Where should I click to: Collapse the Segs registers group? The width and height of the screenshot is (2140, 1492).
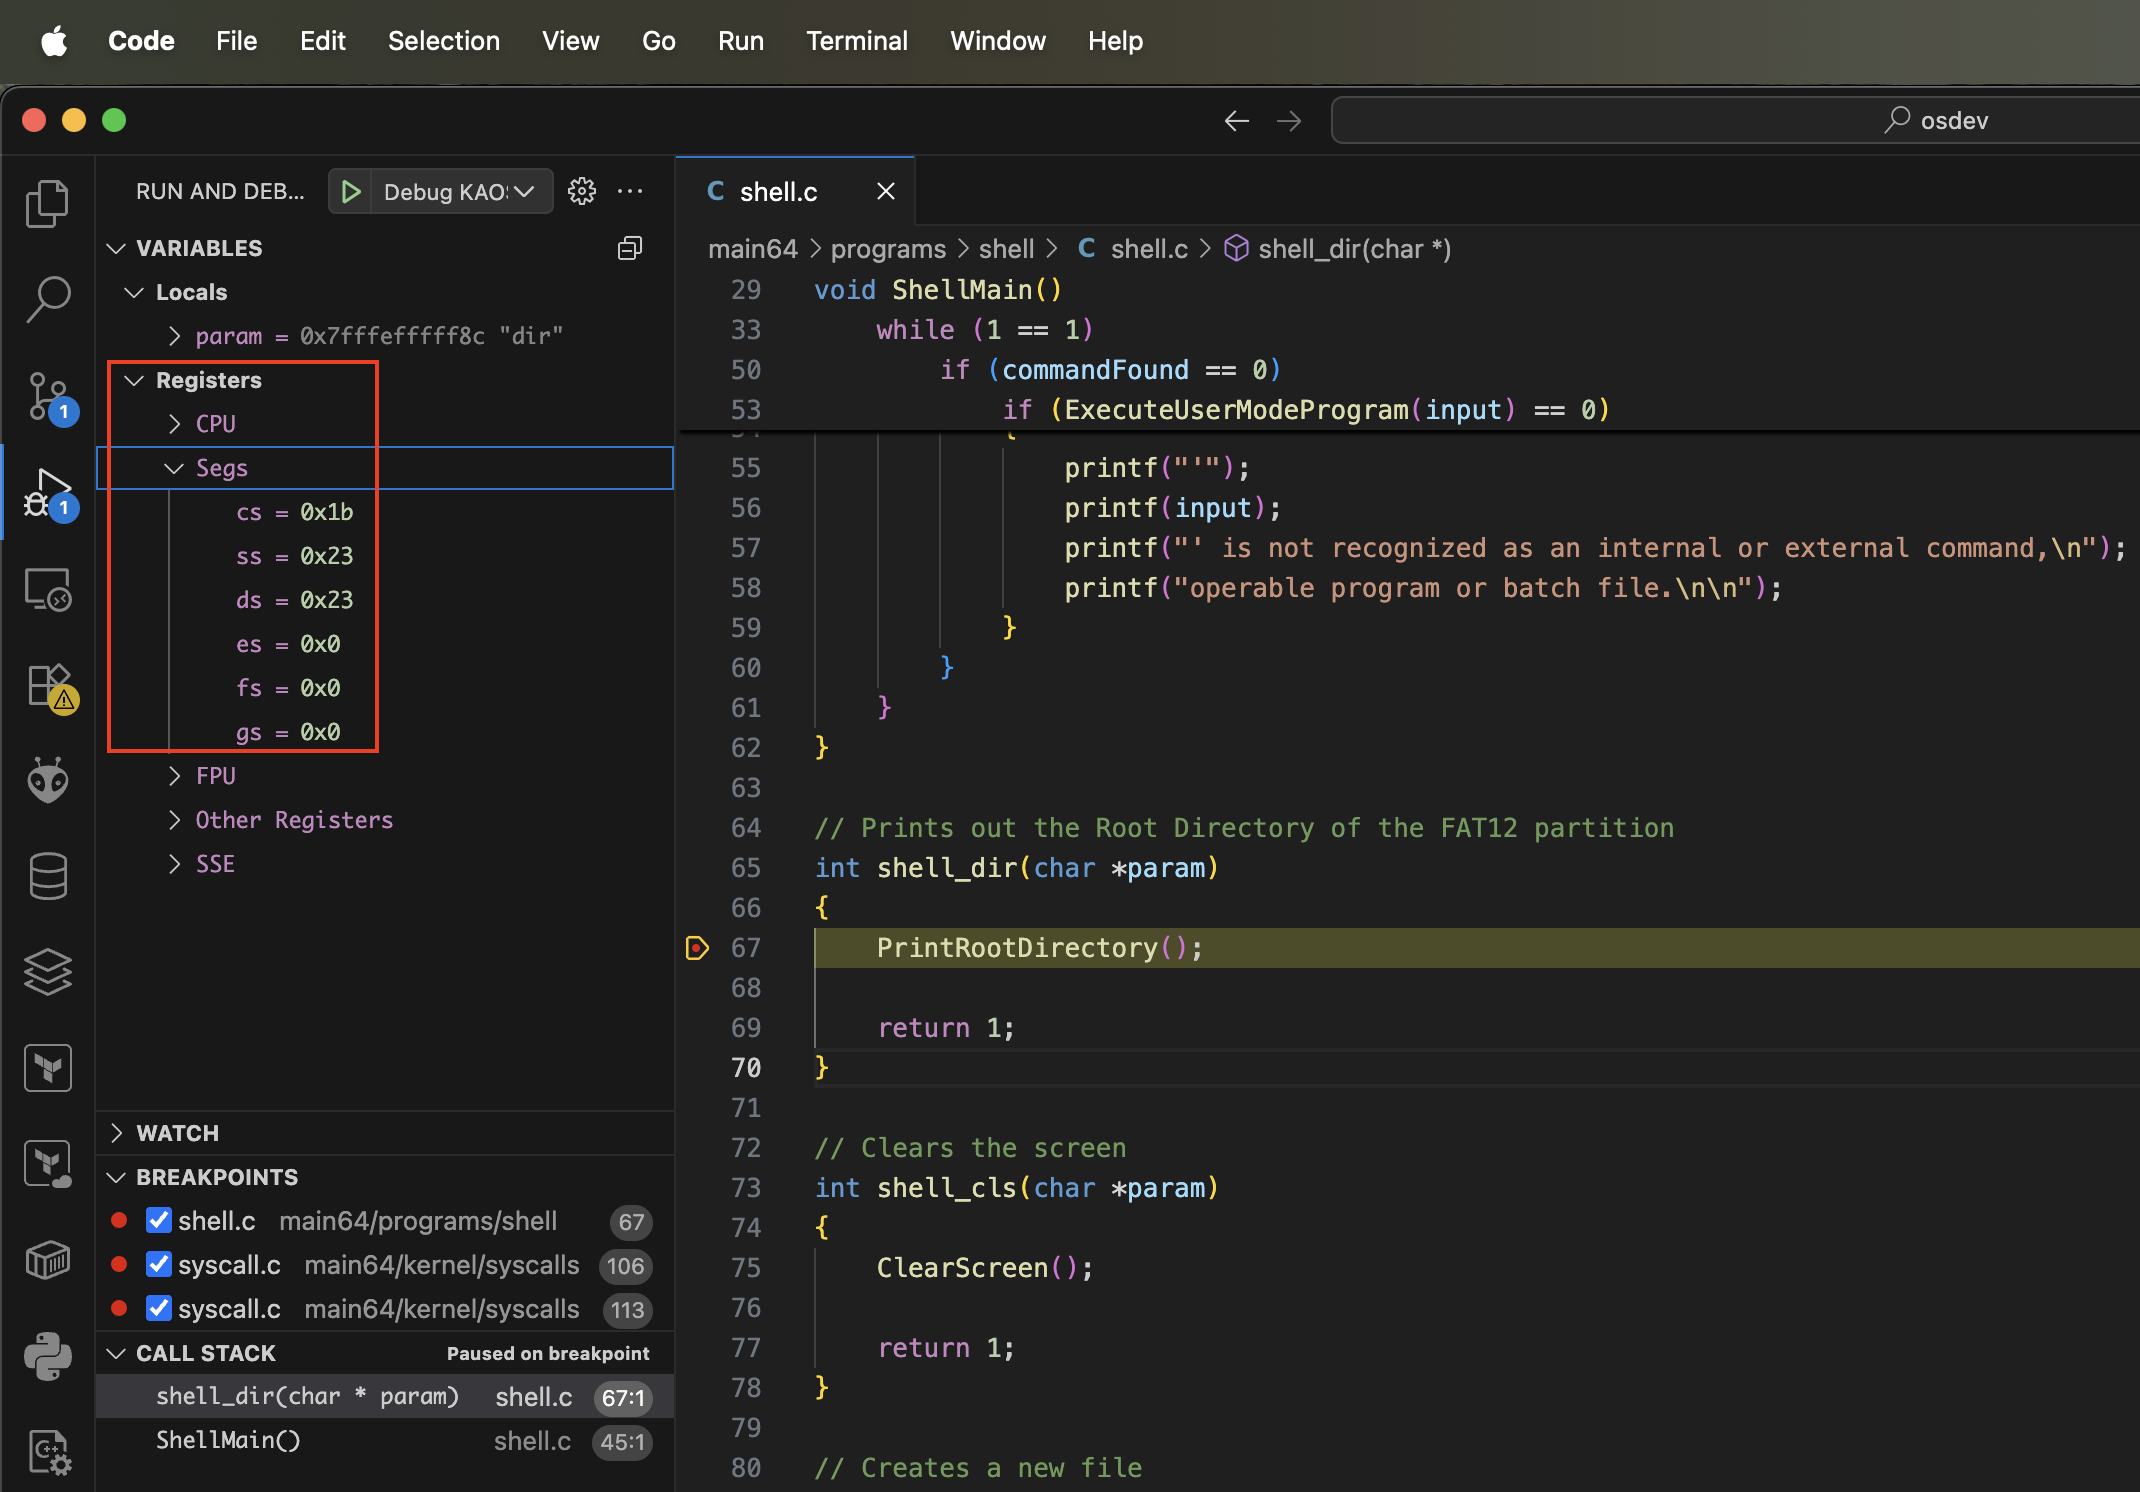coord(174,468)
